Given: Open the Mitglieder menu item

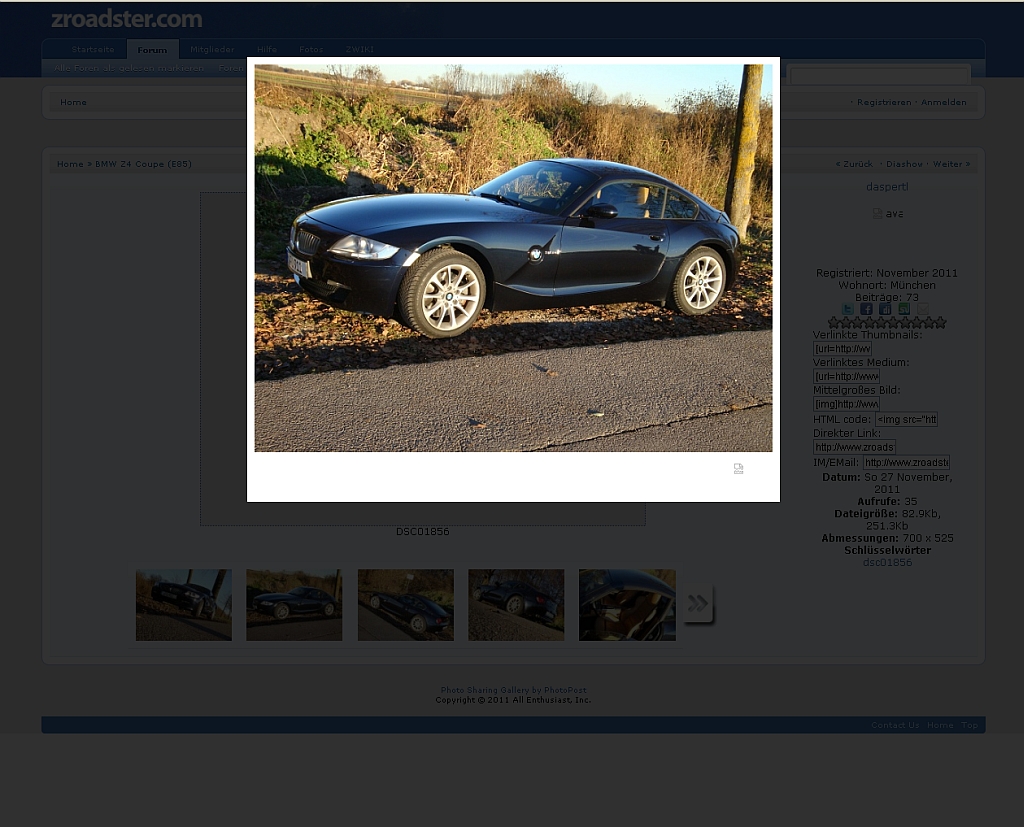Looking at the screenshot, I should tap(212, 49).
